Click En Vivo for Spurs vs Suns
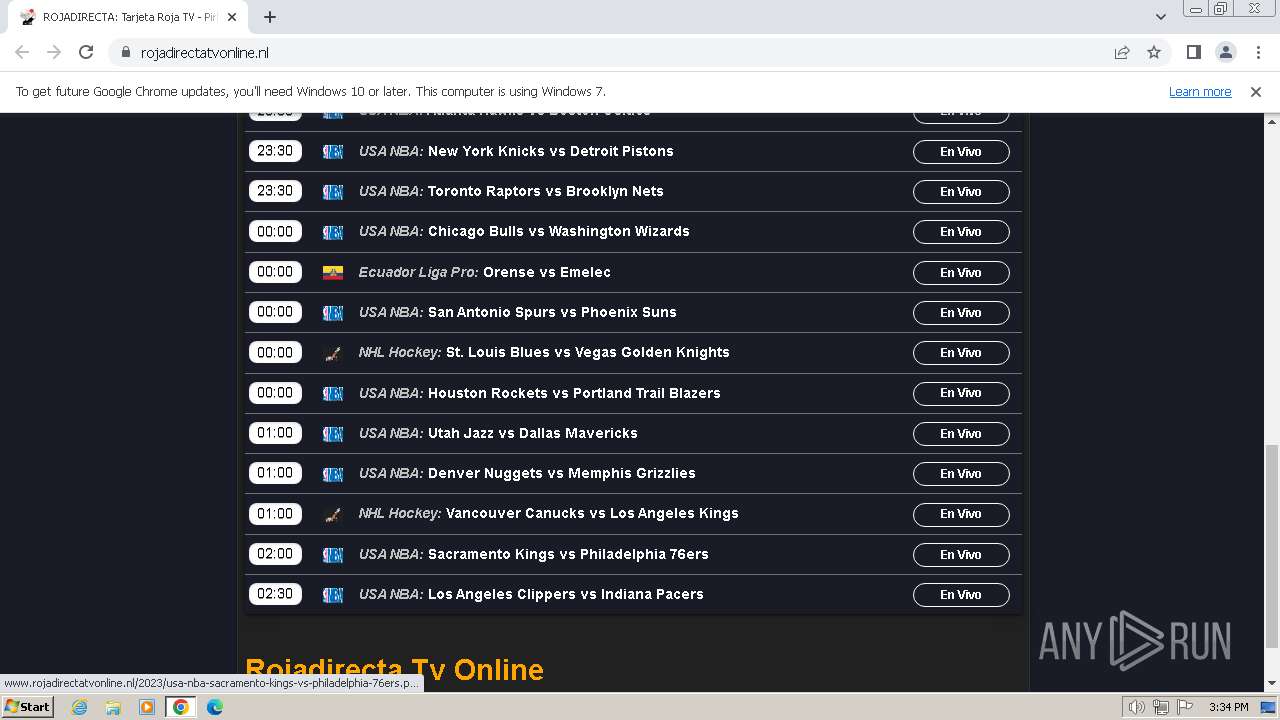 point(961,313)
